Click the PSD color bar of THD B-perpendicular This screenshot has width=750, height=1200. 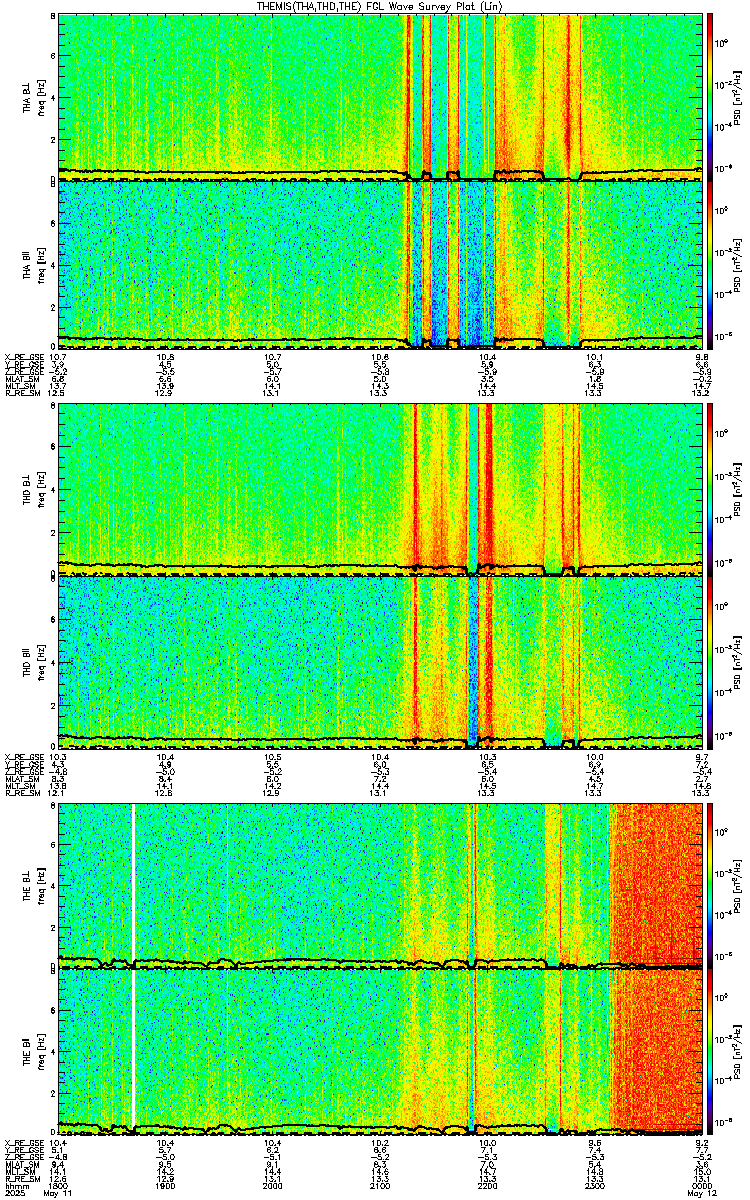[x=711, y=488]
